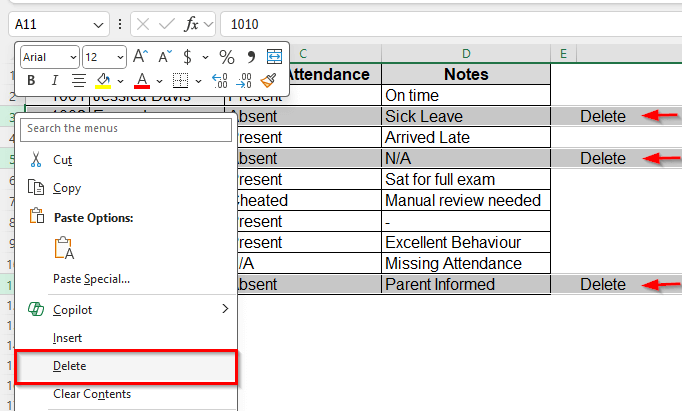Toggle Bold formatting in mini toolbar

pos(31,80)
